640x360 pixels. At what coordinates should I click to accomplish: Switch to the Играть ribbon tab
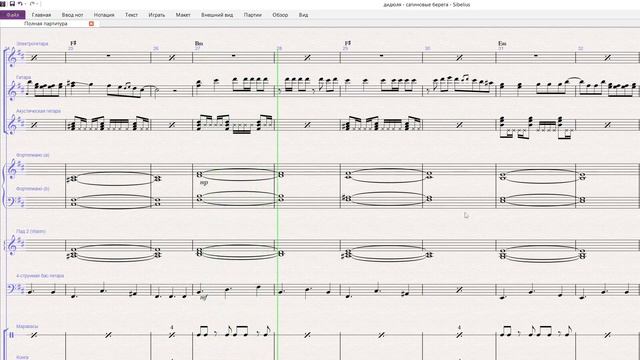click(157, 15)
